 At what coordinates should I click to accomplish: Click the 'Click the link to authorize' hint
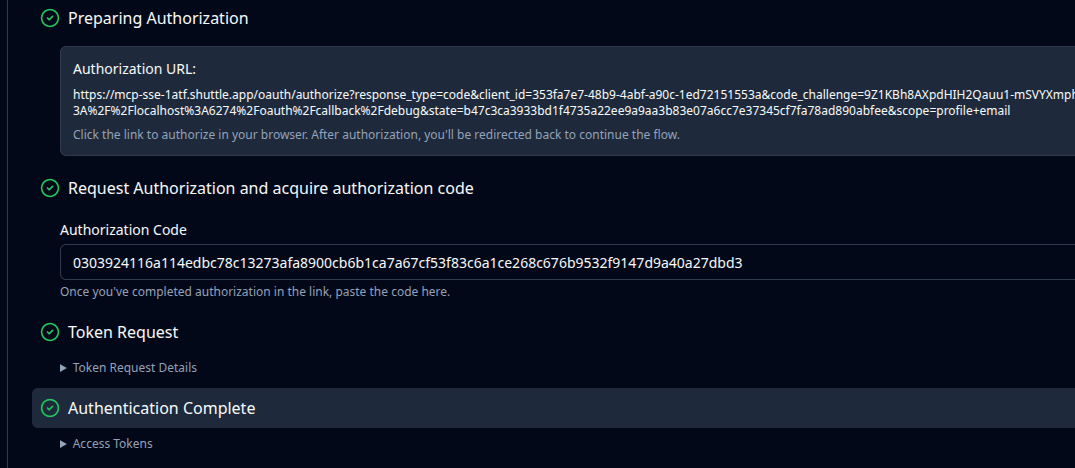pyautogui.click(x=376, y=134)
